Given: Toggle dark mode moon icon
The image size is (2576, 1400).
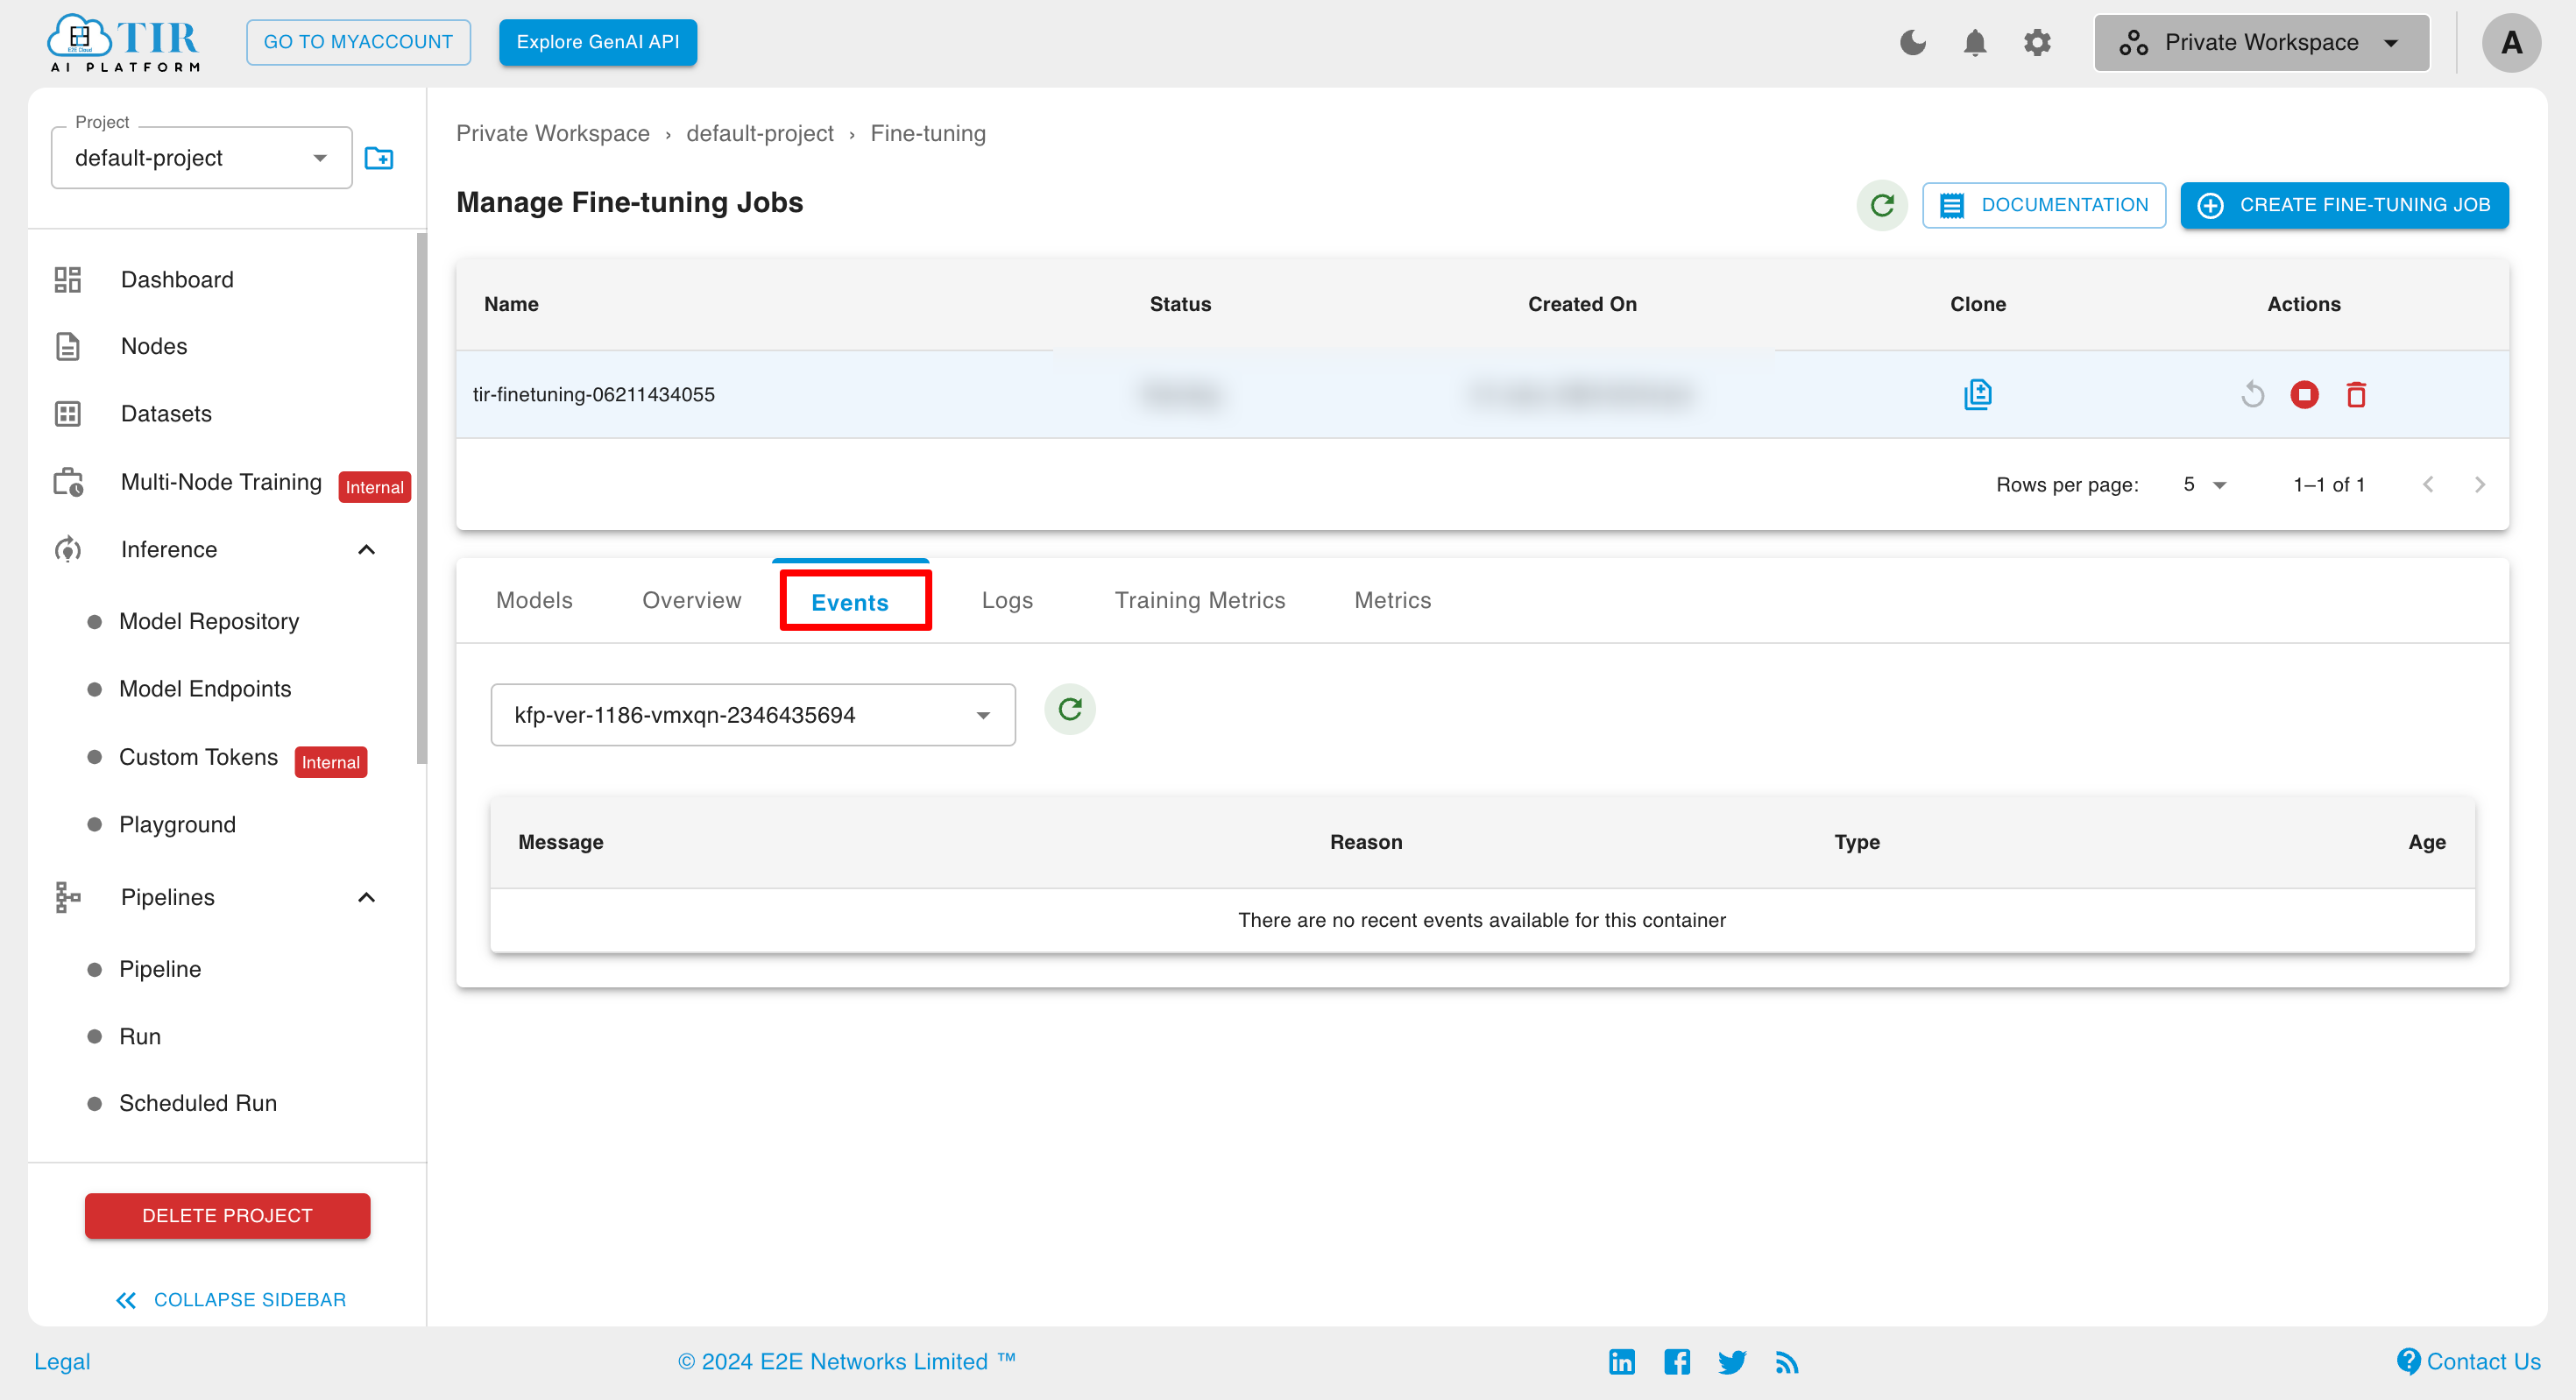Looking at the screenshot, I should click(1912, 42).
